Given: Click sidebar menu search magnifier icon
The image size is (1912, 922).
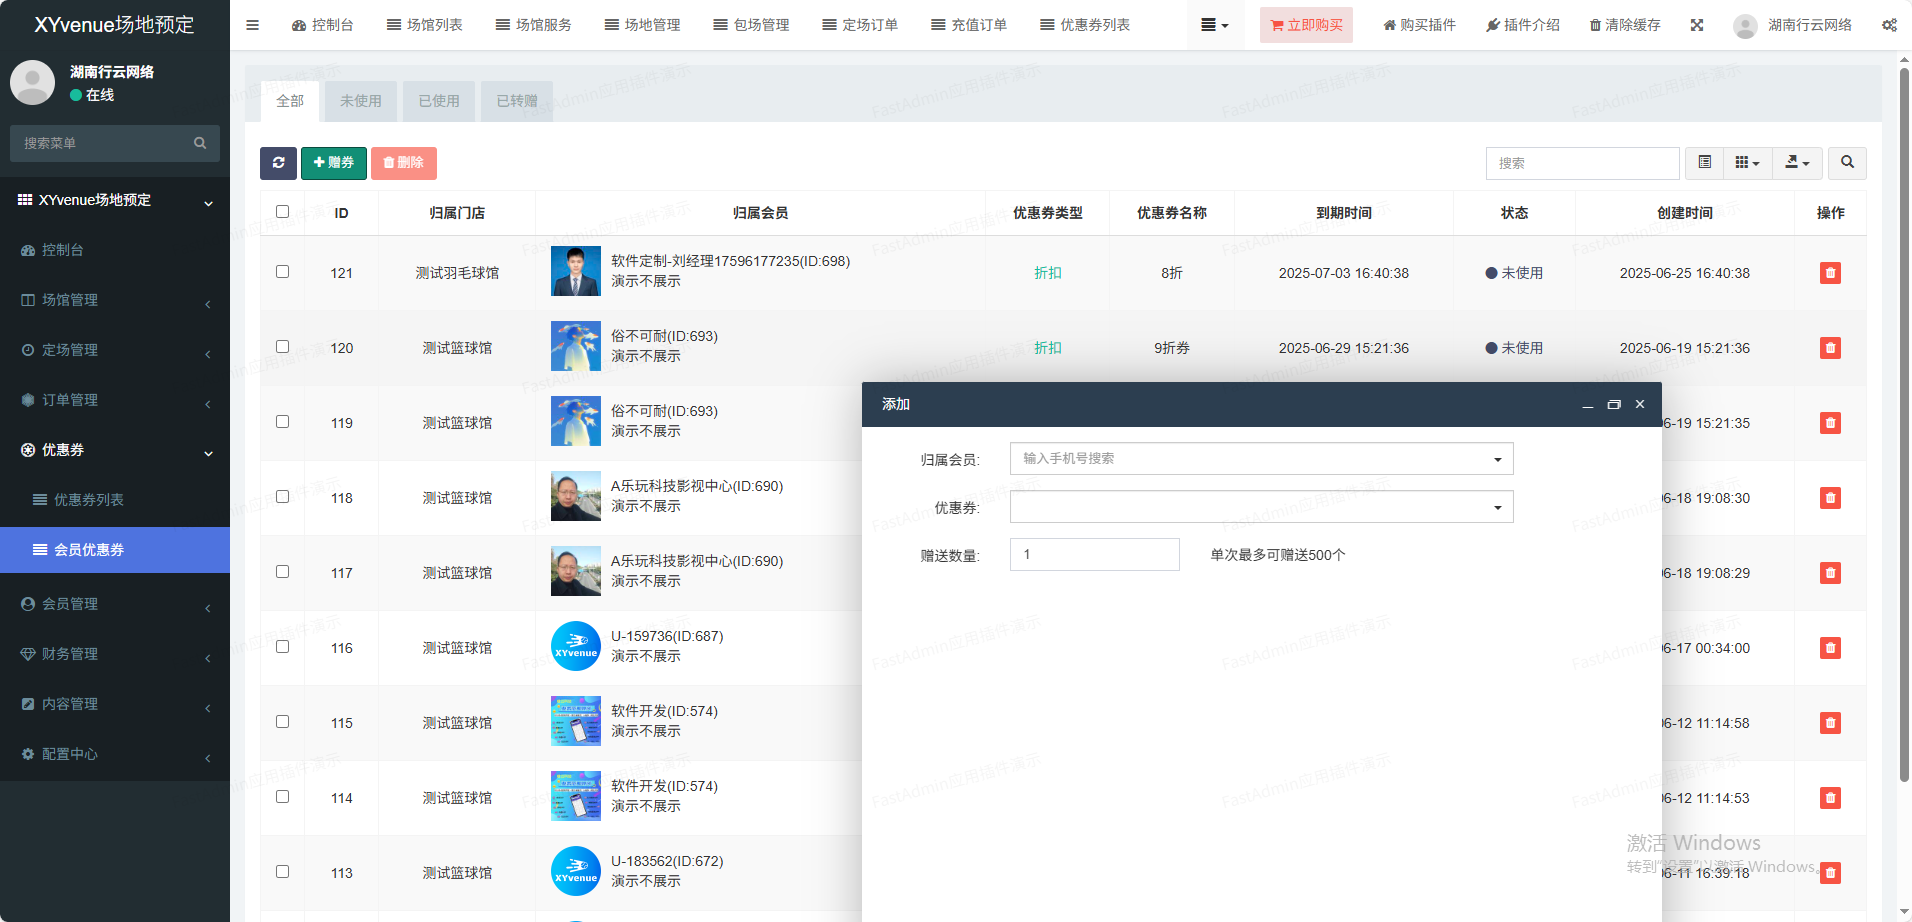Looking at the screenshot, I should point(200,143).
